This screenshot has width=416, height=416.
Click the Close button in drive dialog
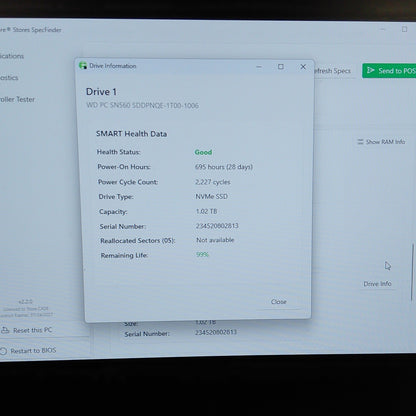(x=279, y=302)
